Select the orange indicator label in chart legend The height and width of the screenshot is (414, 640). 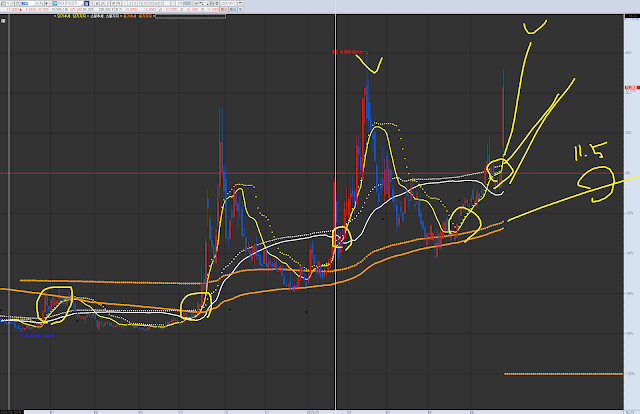pos(138,16)
